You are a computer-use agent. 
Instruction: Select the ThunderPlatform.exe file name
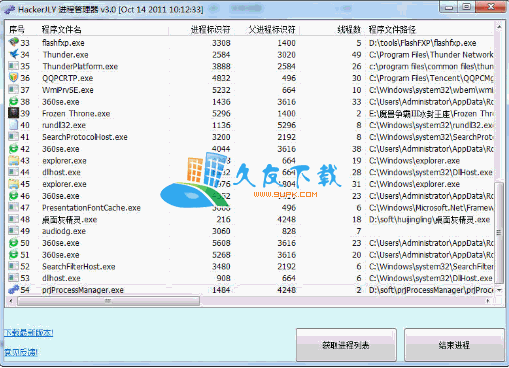[x=80, y=66]
